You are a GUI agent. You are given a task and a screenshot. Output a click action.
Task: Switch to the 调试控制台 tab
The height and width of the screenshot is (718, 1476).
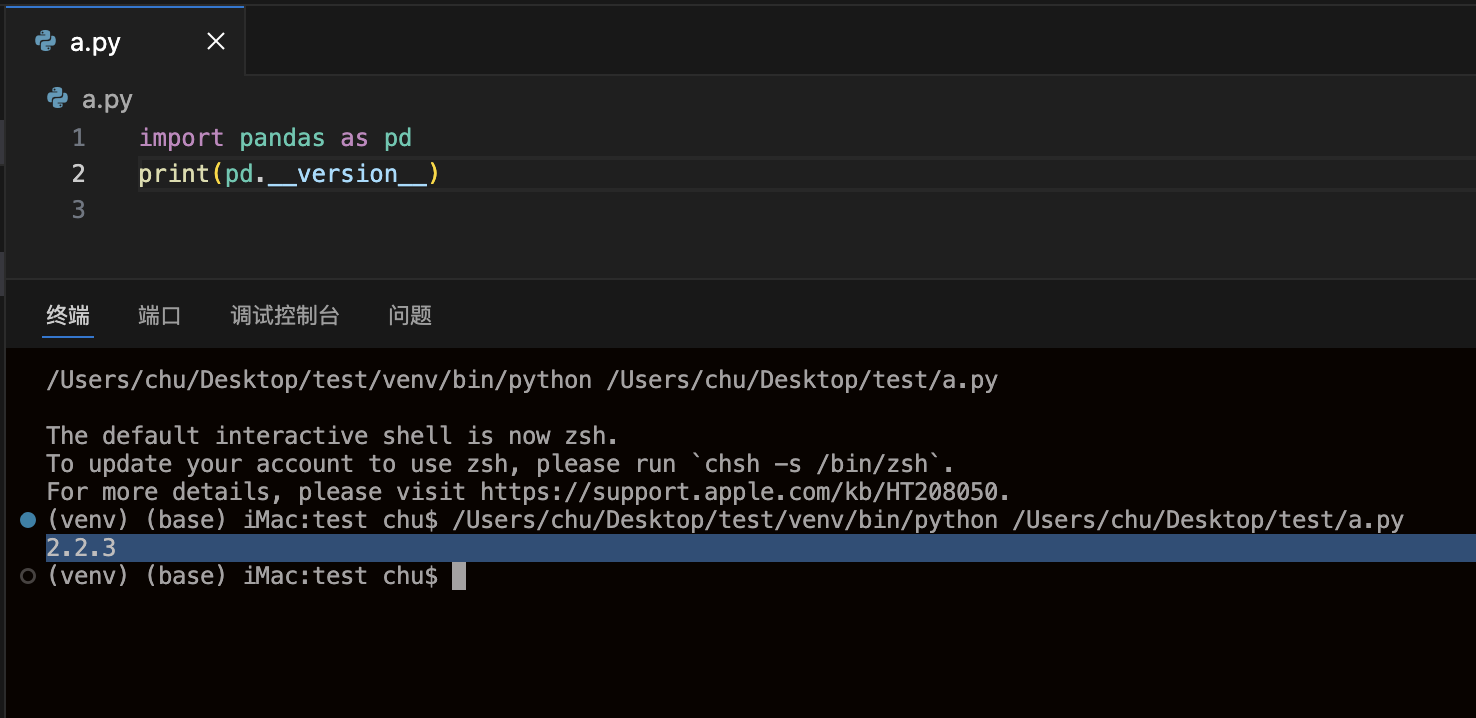tap(285, 316)
